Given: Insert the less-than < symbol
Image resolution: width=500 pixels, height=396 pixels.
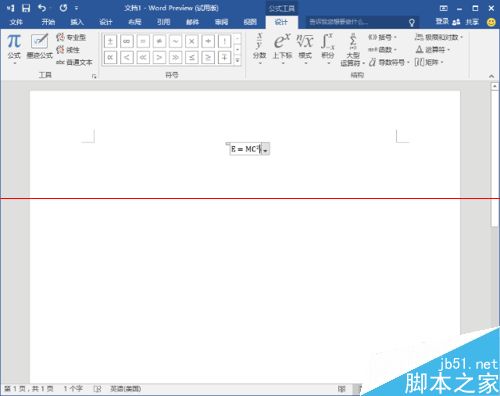Looking at the screenshot, I should [126, 57].
